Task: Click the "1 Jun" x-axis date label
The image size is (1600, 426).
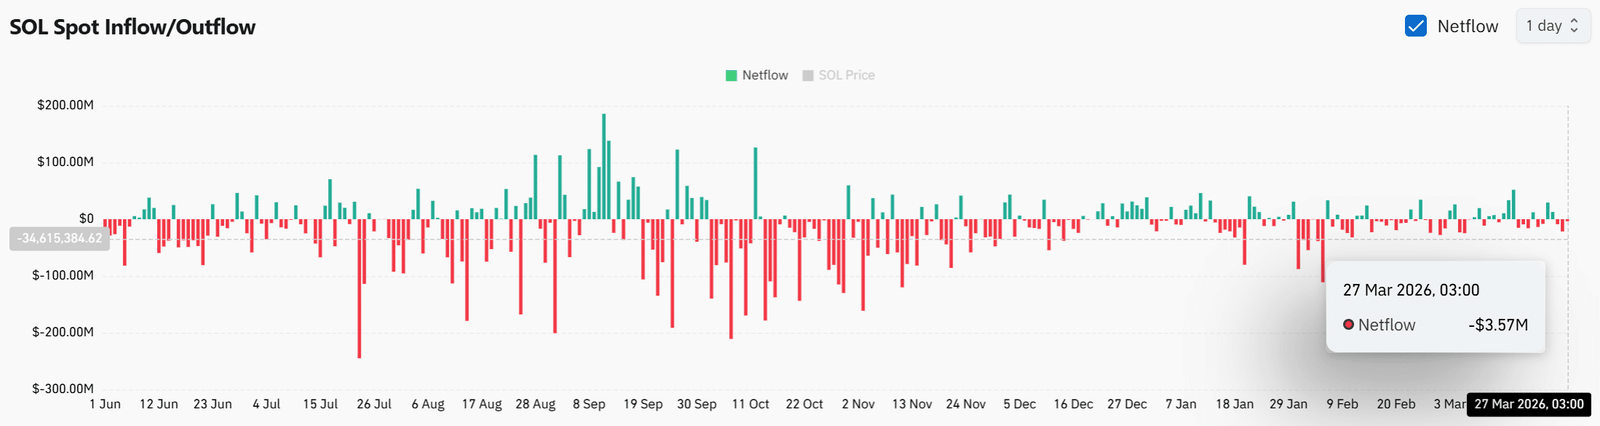Action: coord(105,404)
